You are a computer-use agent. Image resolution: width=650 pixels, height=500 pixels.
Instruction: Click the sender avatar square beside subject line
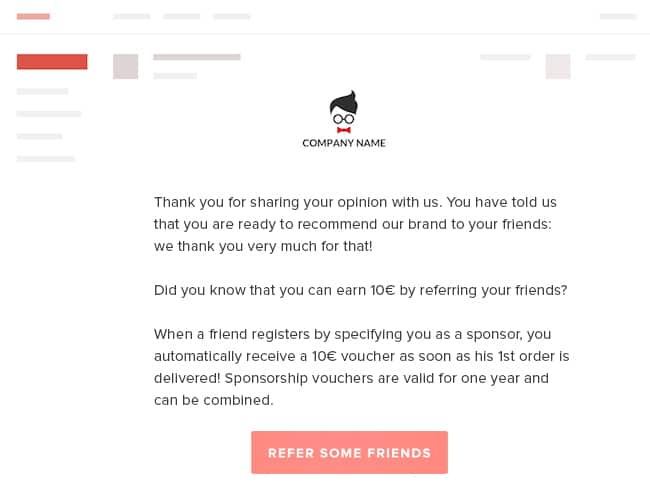pos(126,66)
